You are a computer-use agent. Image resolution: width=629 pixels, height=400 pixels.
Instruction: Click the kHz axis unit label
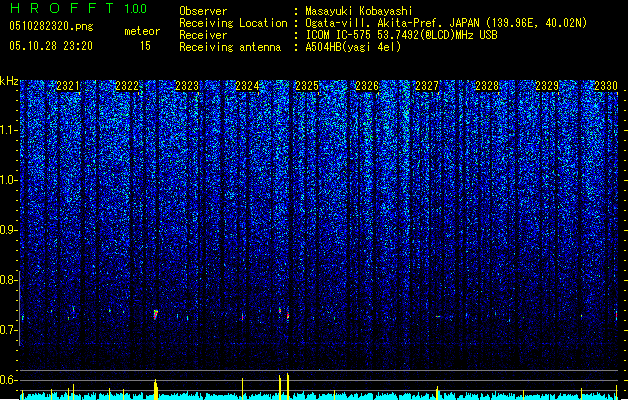pos(9,81)
